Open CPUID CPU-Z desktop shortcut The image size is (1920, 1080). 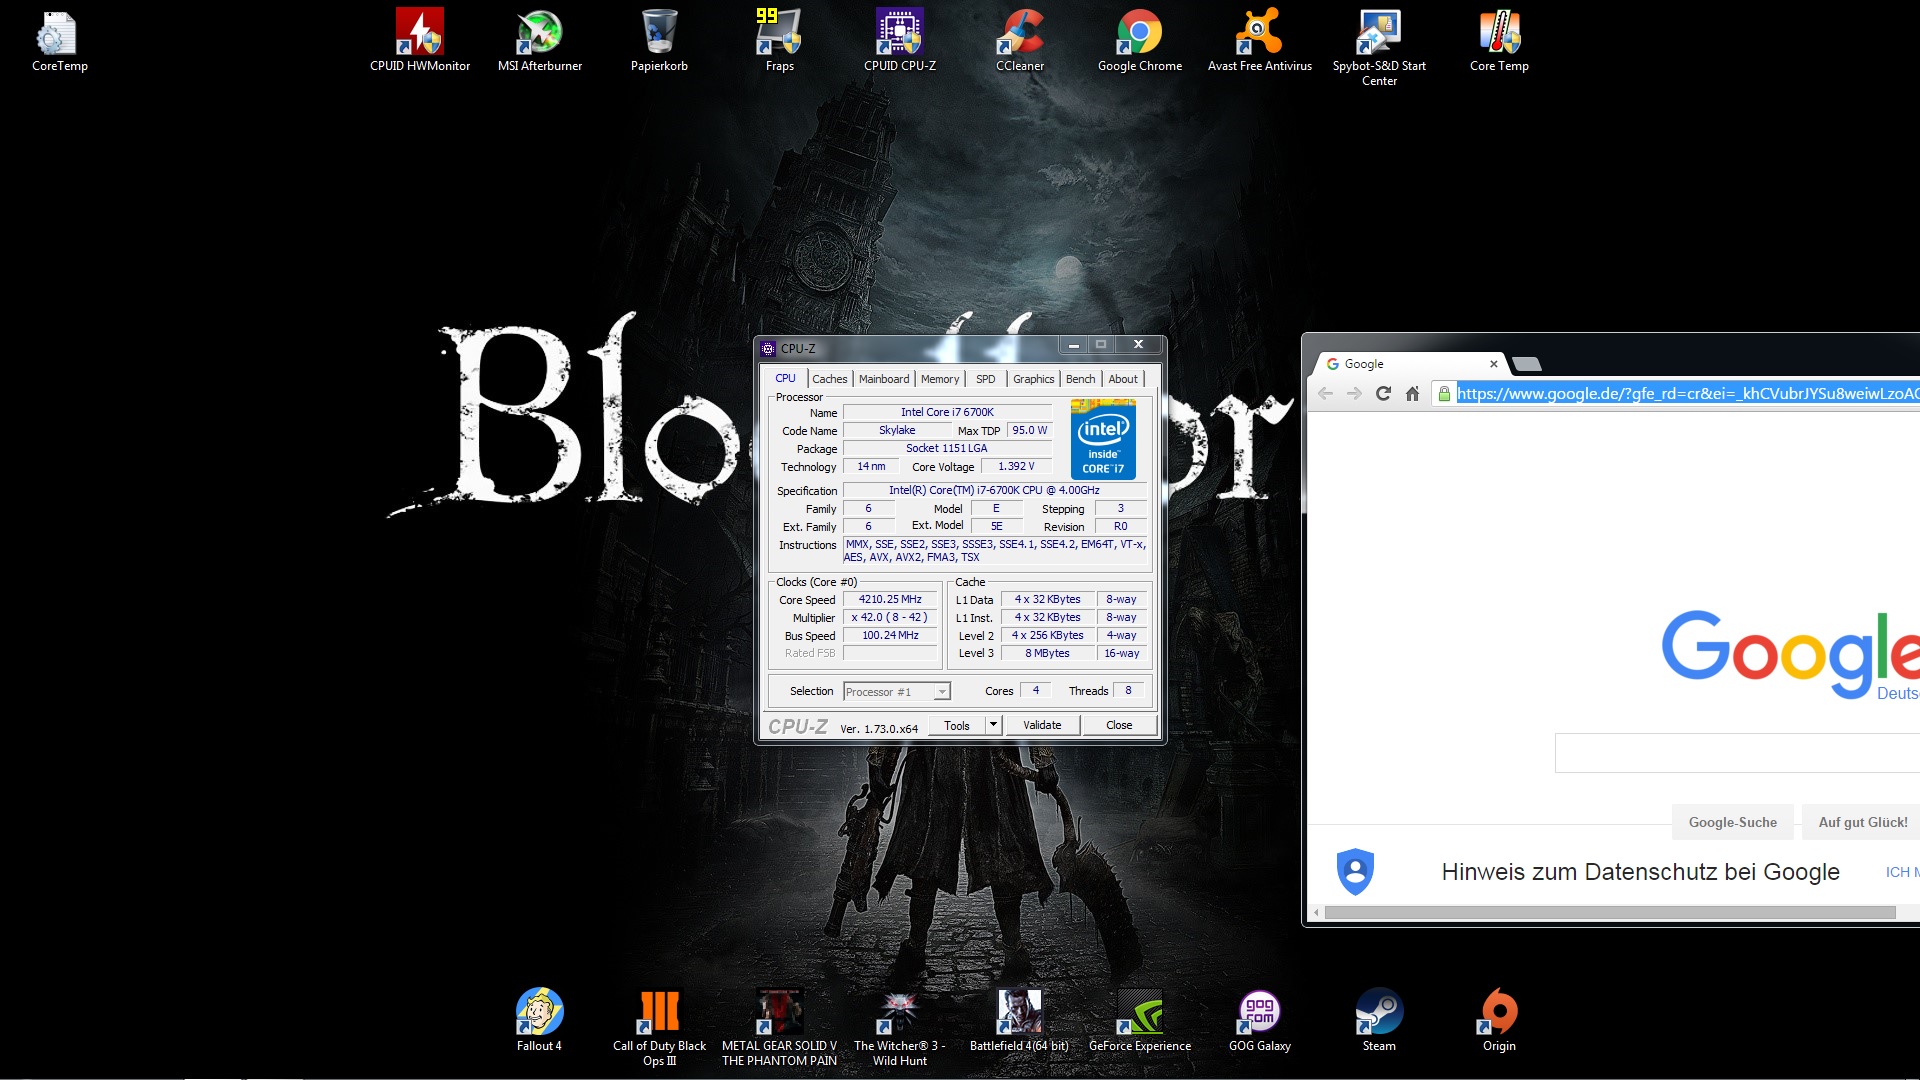900,42
